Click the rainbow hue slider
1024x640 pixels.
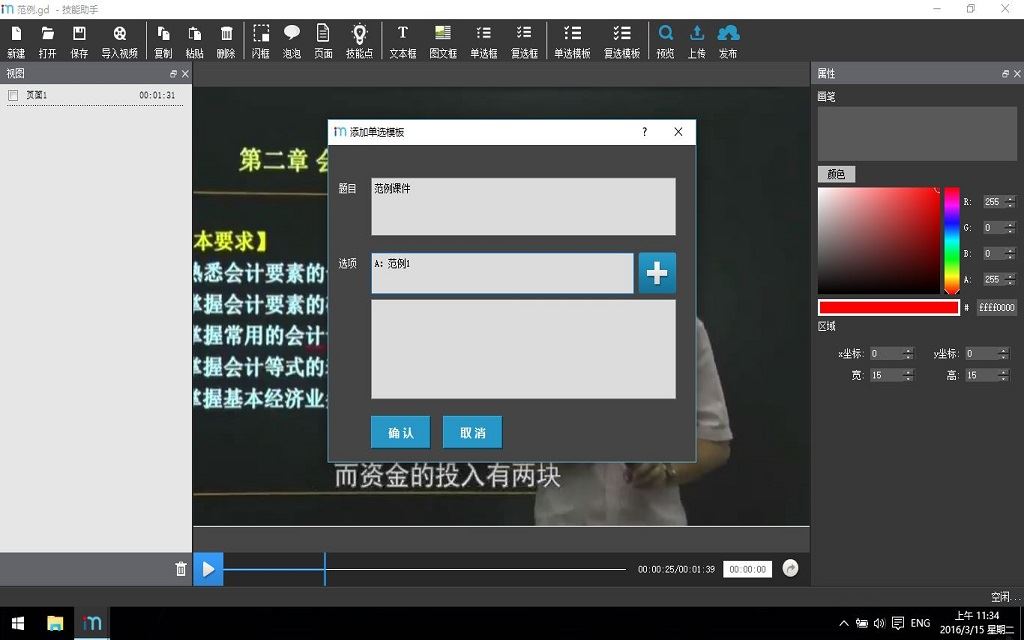952,241
